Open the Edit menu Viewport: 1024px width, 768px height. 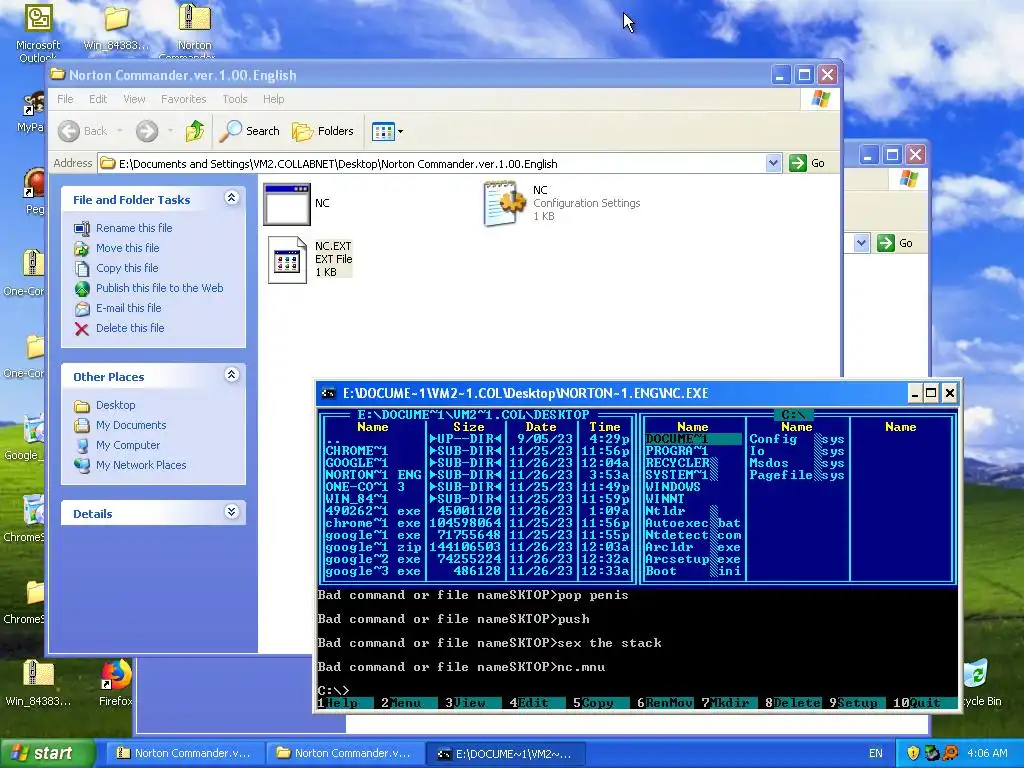98,99
